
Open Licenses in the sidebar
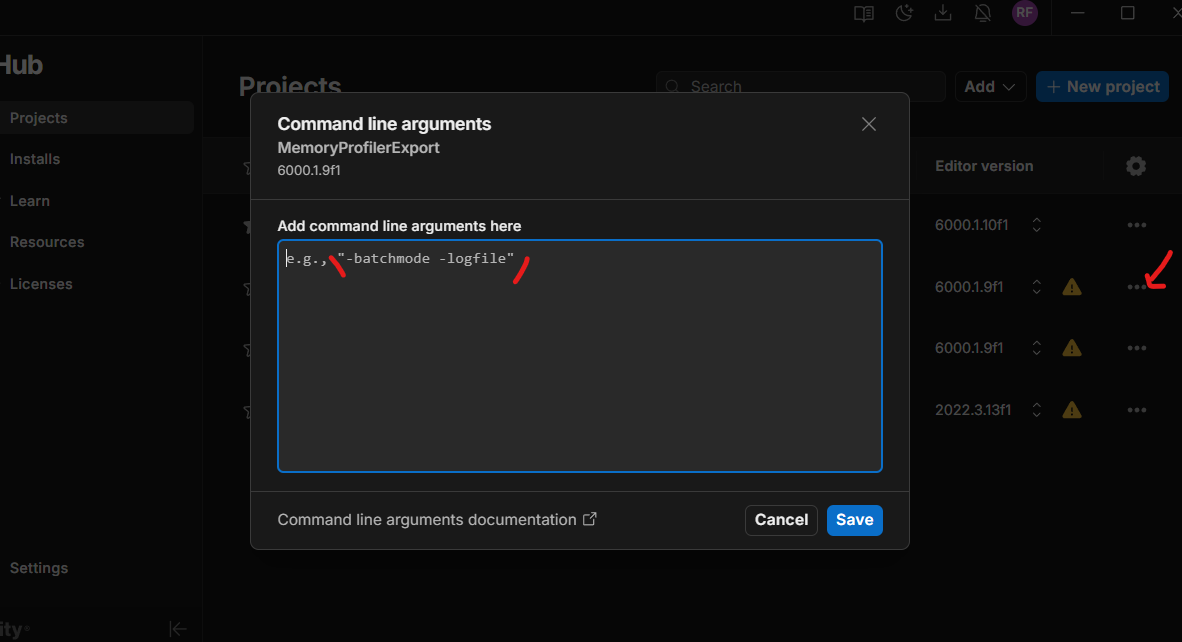(41, 284)
